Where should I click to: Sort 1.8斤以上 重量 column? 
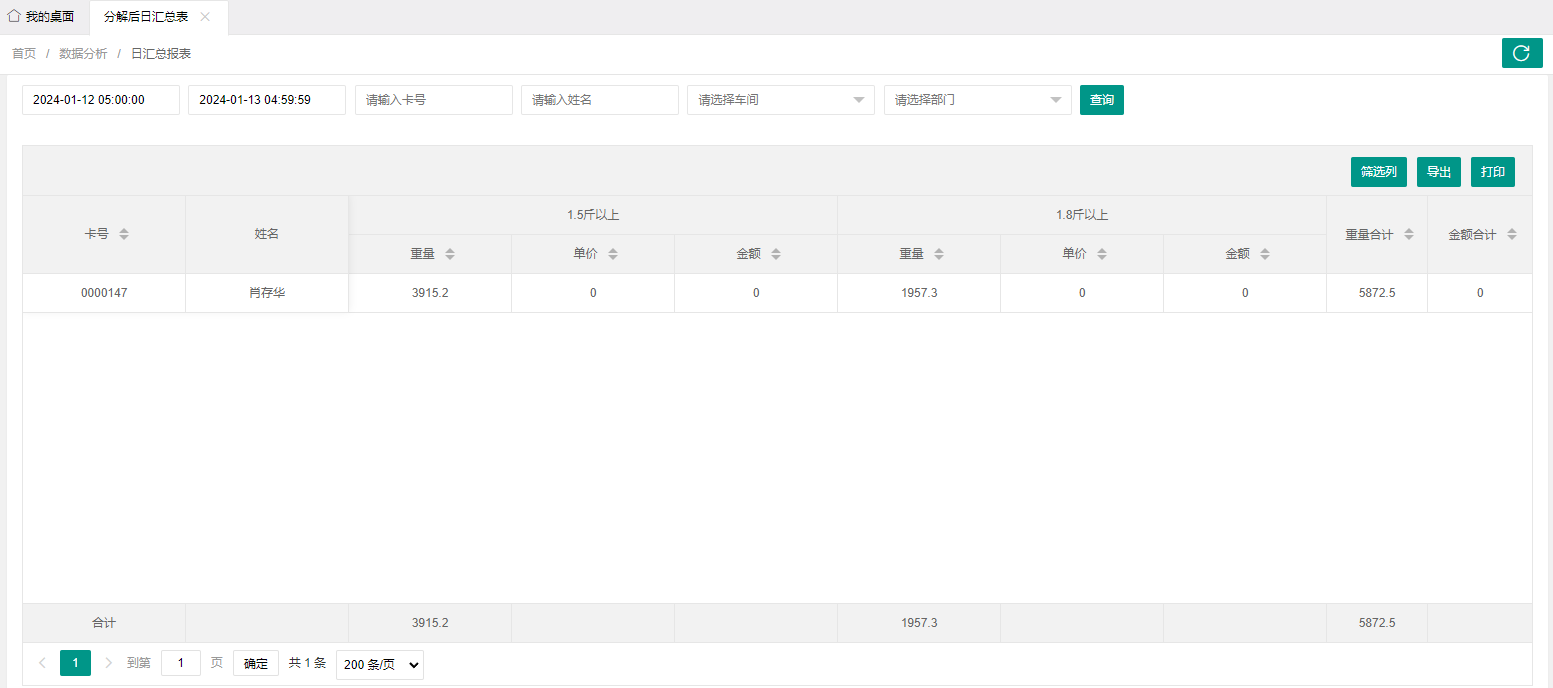coord(939,254)
